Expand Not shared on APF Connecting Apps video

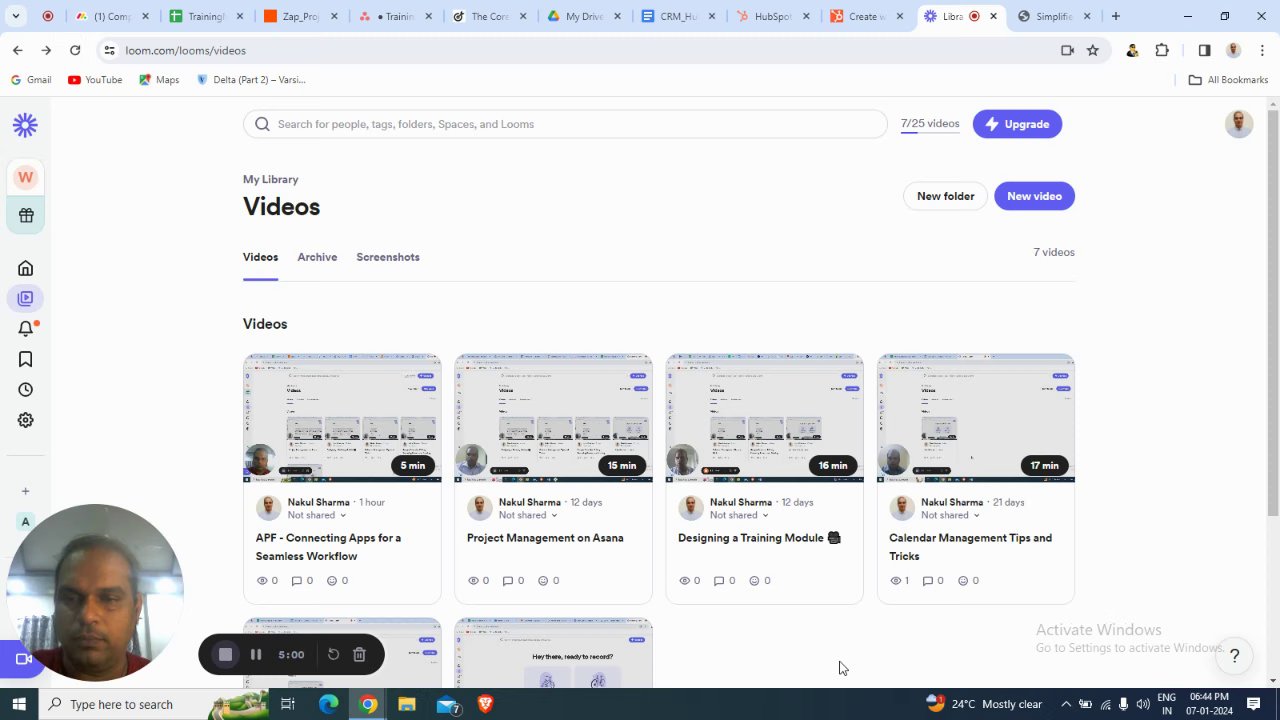(x=317, y=515)
